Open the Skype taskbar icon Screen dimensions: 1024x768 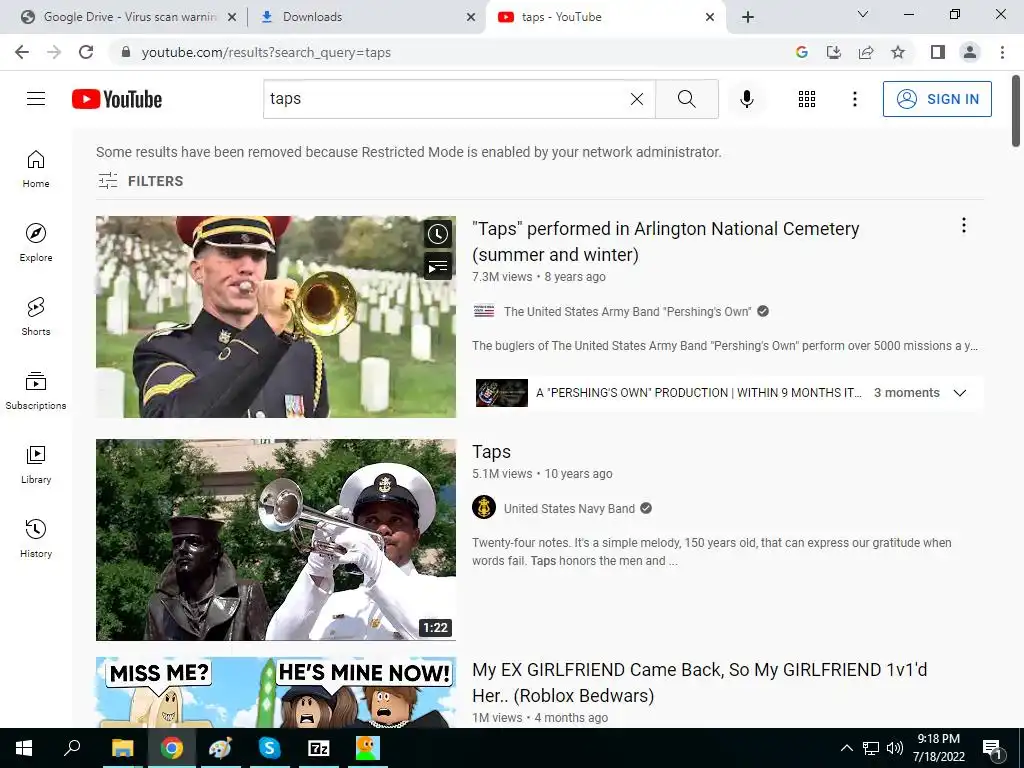[x=269, y=748]
